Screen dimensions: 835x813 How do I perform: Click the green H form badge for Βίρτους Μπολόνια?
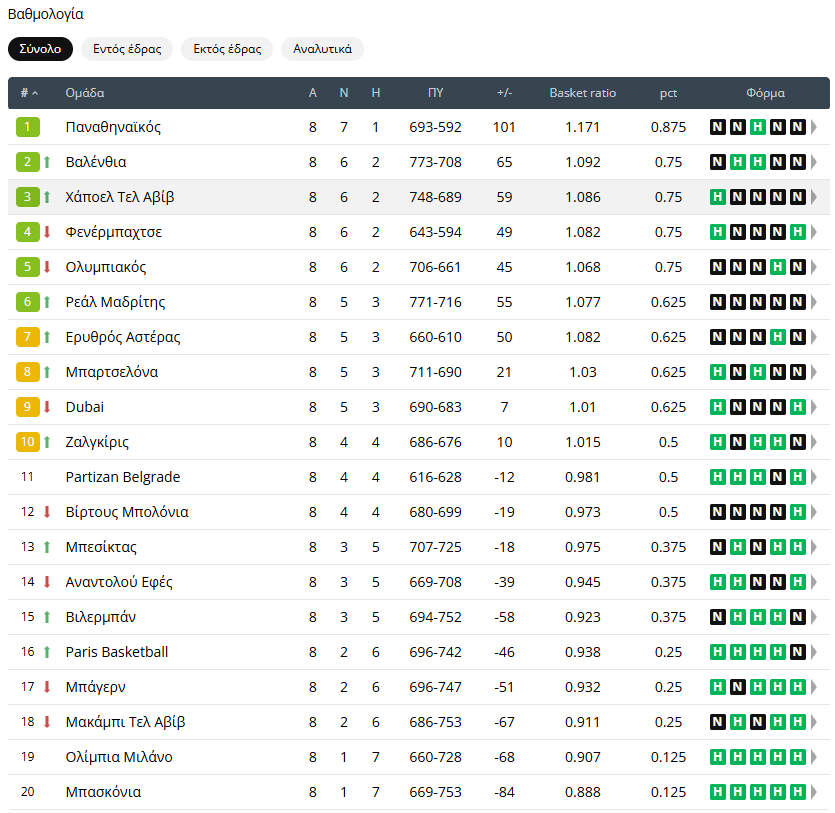tap(797, 512)
